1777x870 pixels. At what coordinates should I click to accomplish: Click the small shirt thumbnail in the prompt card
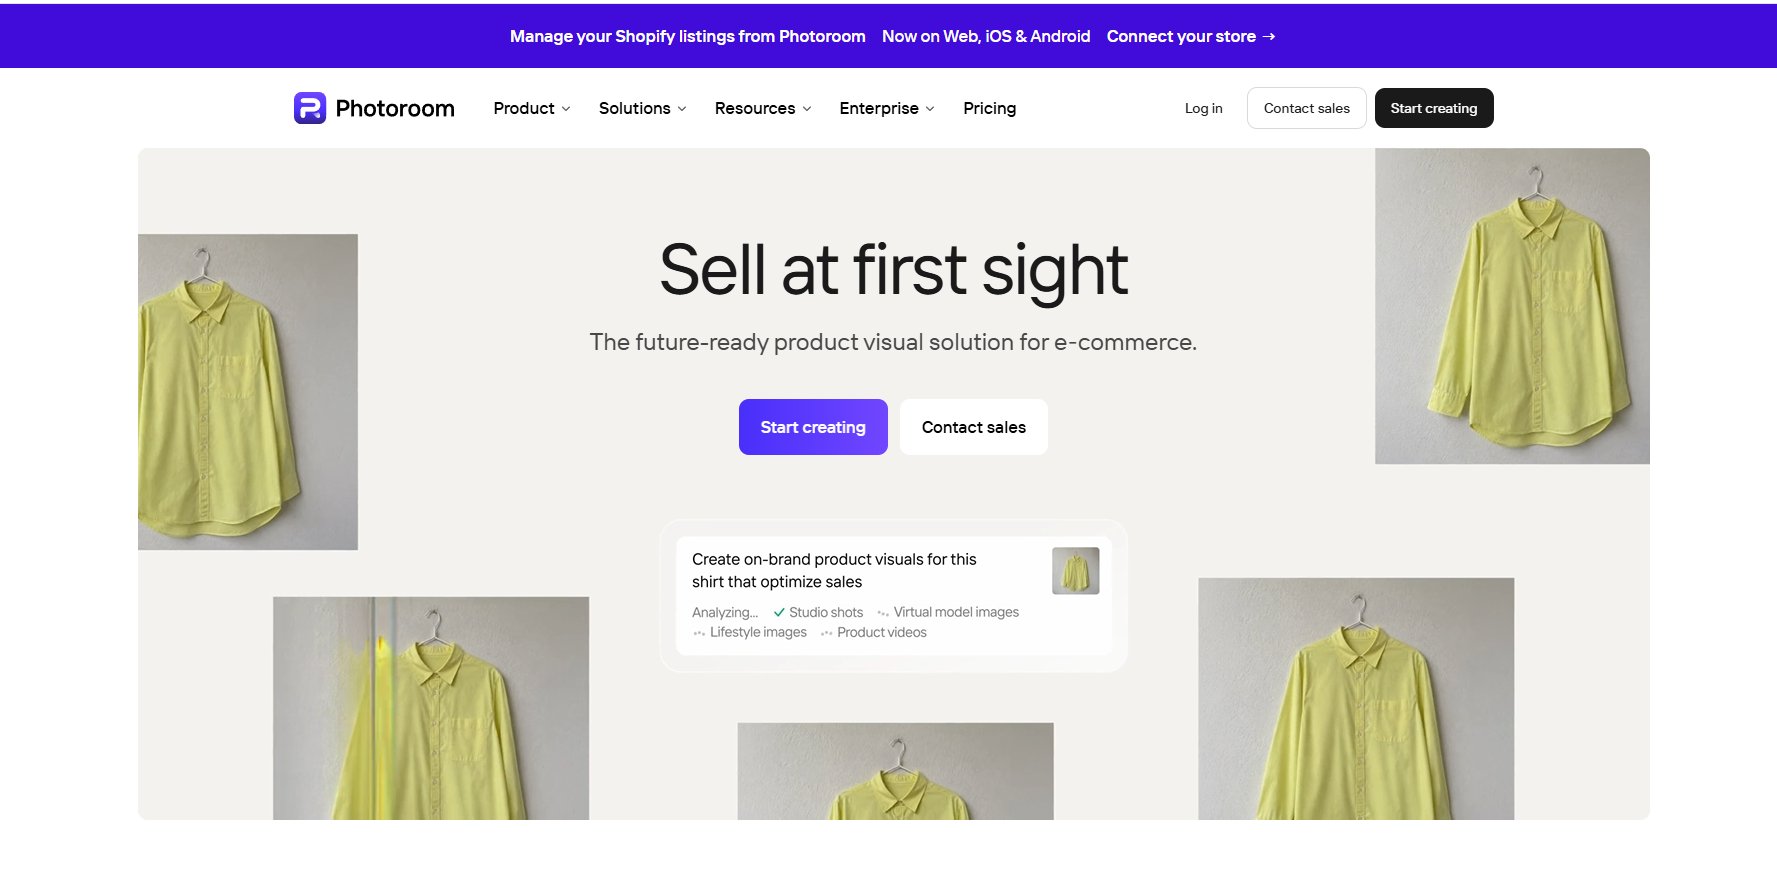coord(1075,571)
